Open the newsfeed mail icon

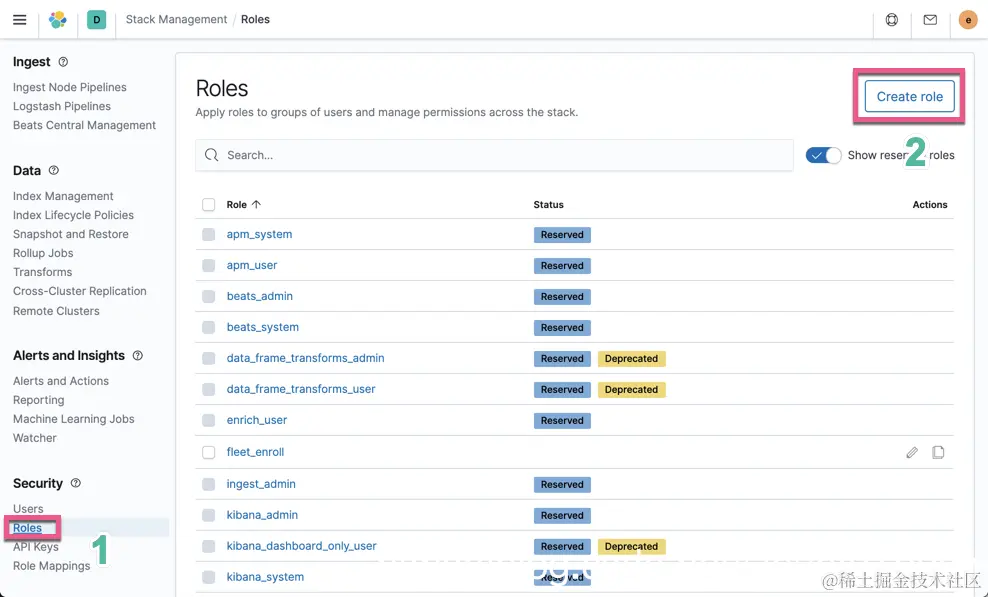click(930, 19)
